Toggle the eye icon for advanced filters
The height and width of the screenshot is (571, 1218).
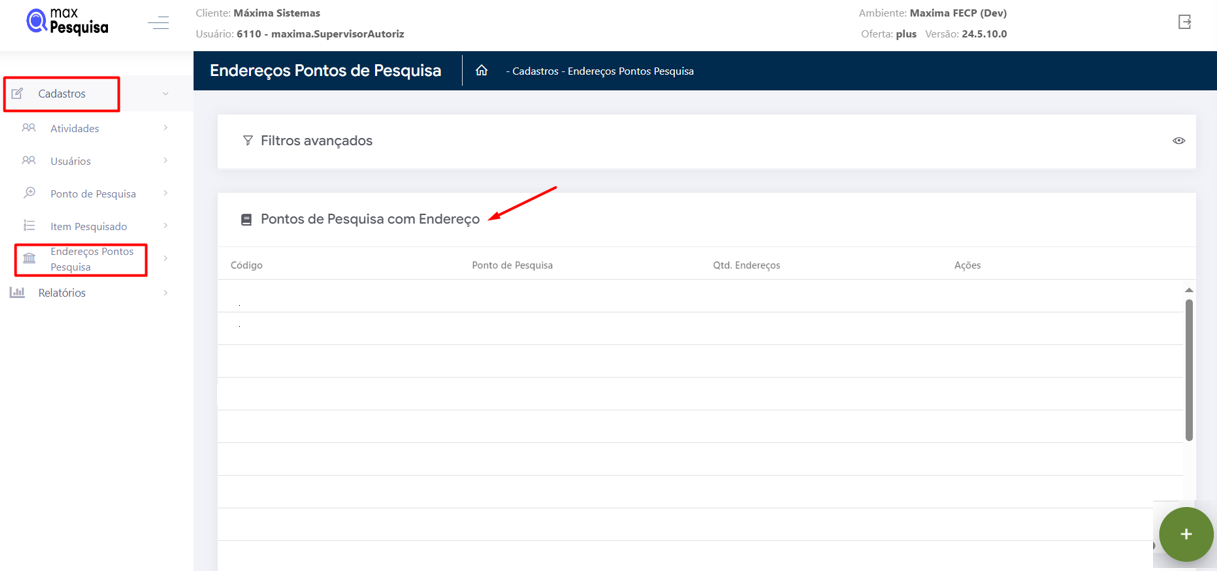(1179, 141)
